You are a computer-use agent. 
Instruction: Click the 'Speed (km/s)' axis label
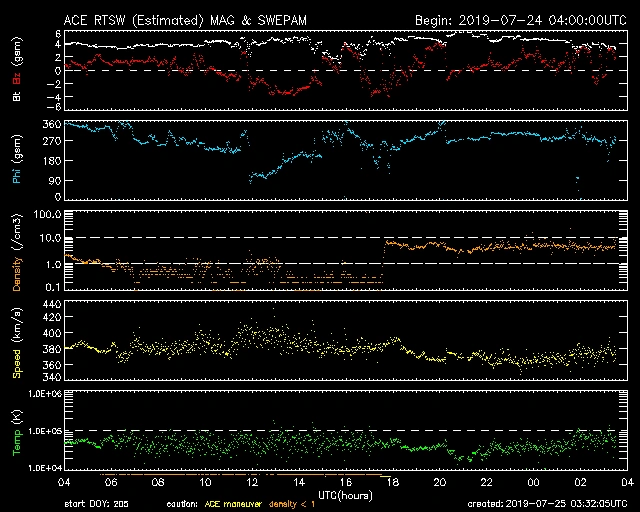(17, 343)
